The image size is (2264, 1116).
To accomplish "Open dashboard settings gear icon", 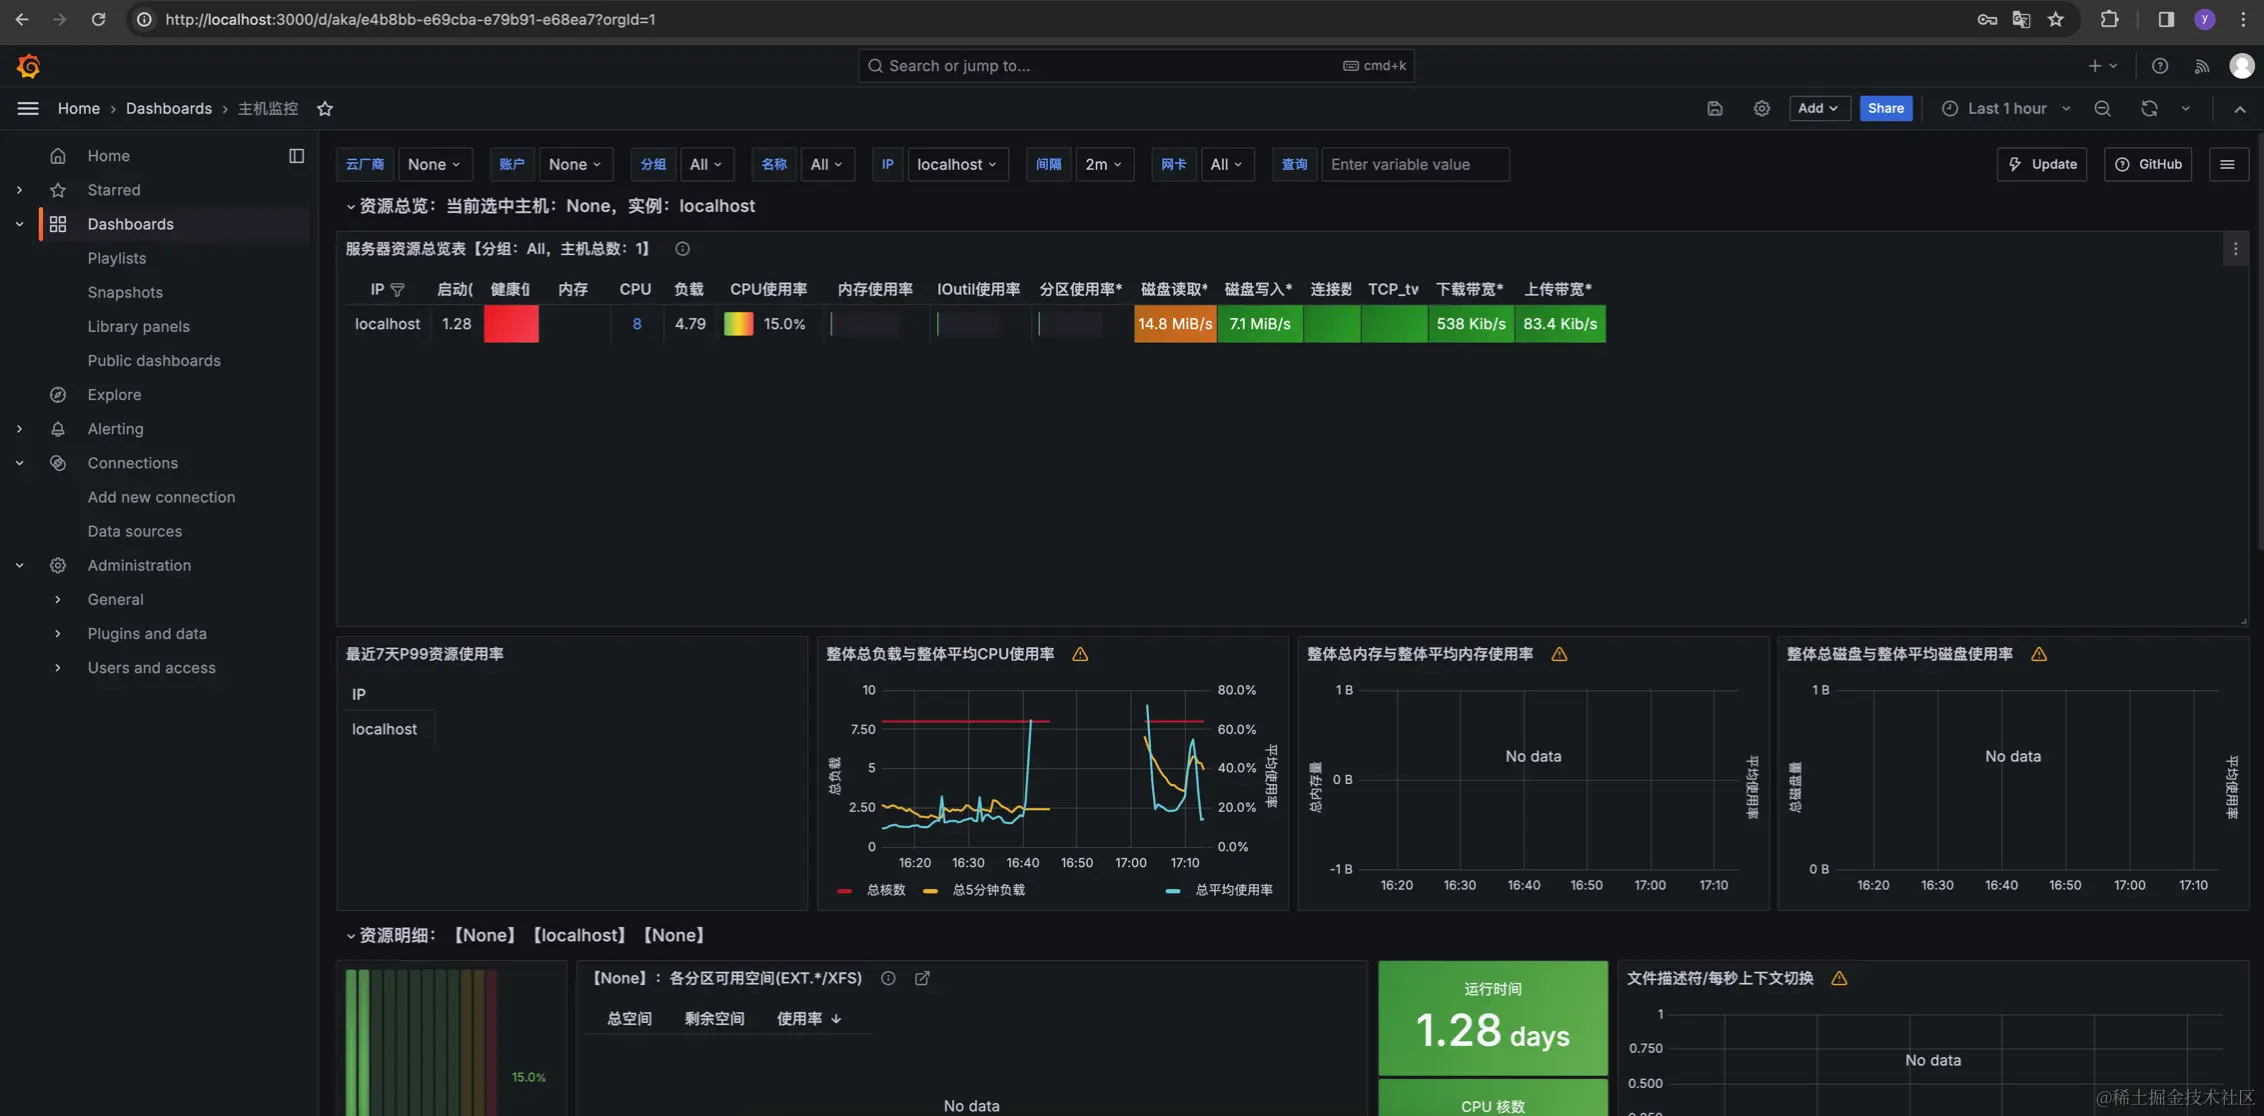I will pyautogui.click(x=1761, y=108).
